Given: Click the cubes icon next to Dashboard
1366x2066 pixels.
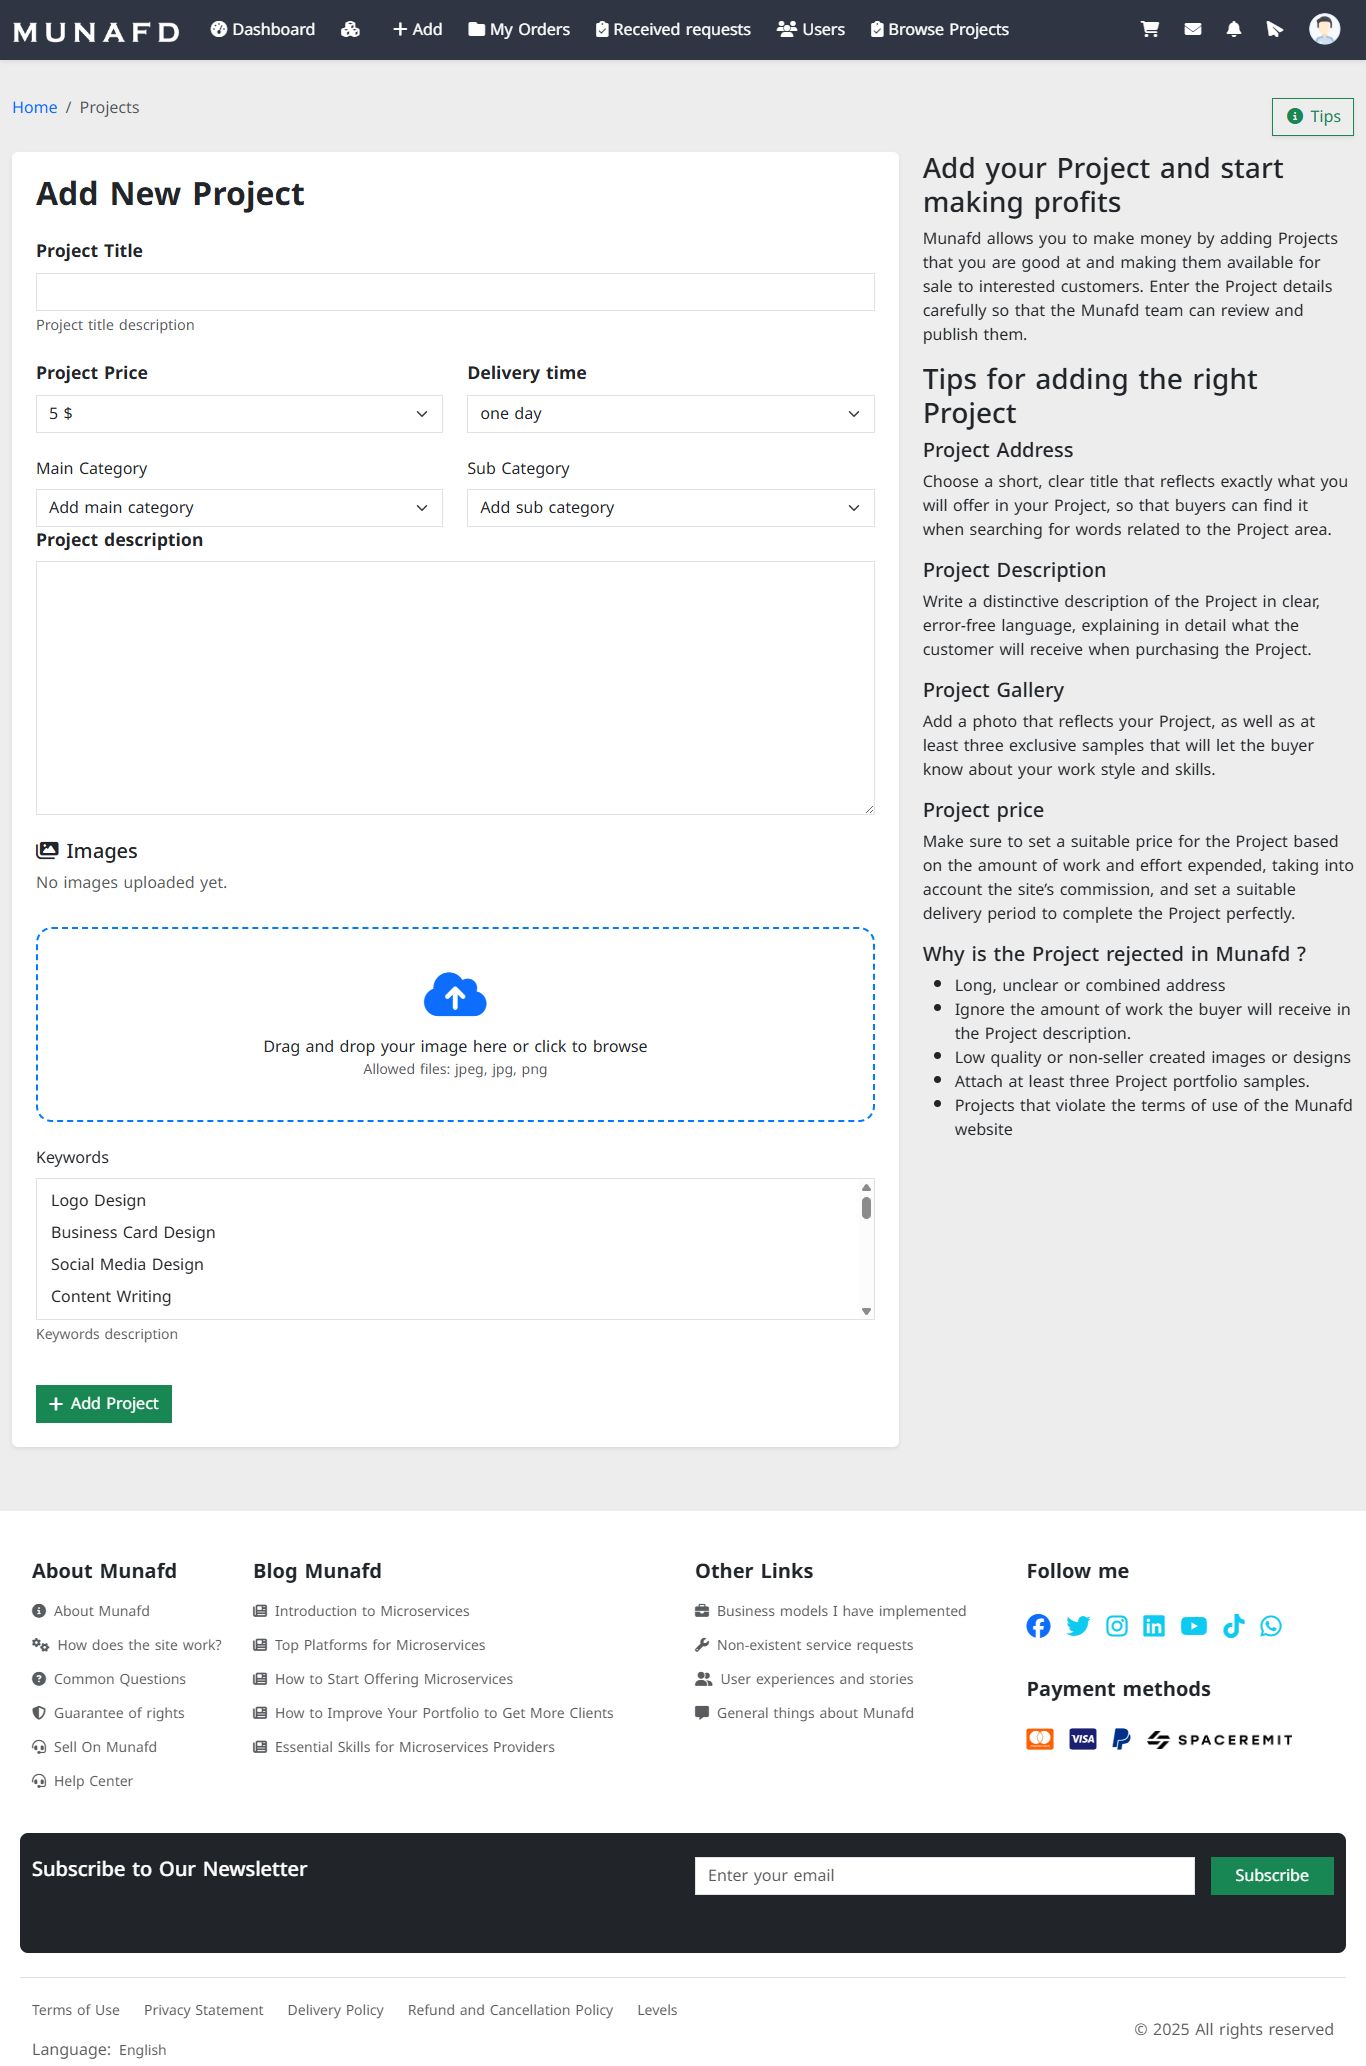Looking at the screenshot, I should click(x=350, y=29).
